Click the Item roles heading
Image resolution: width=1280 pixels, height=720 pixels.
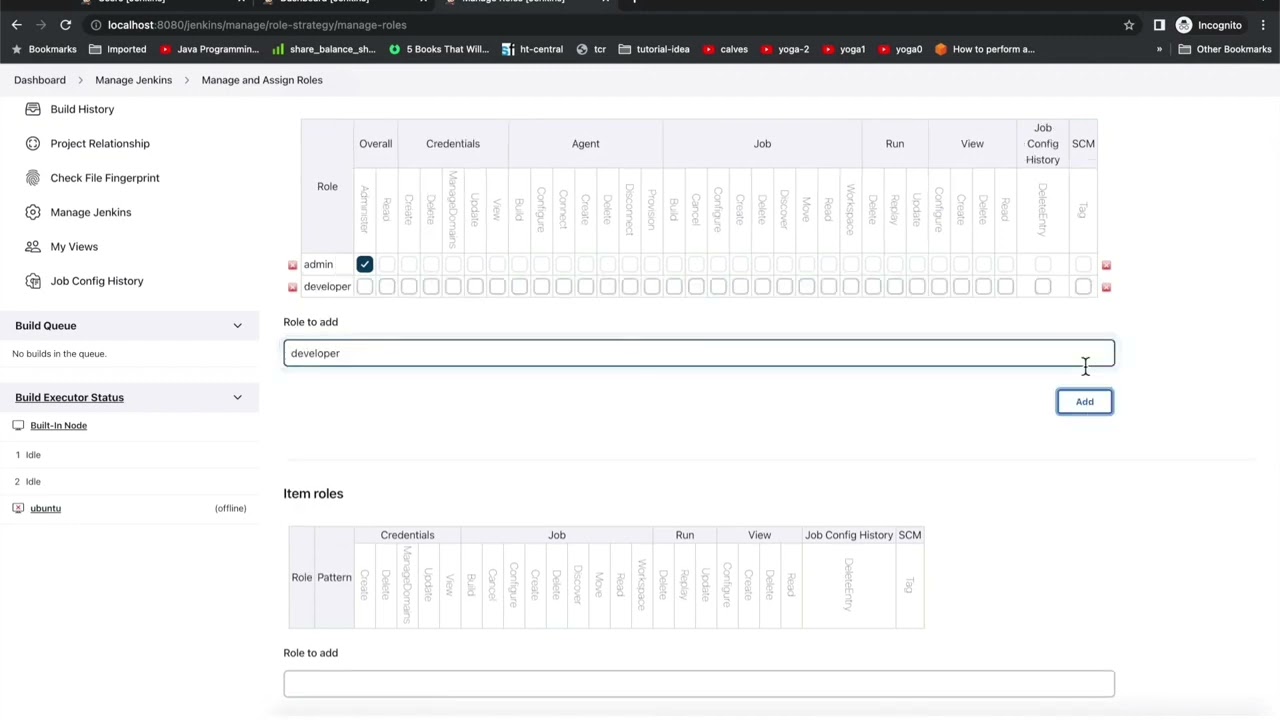[313, 494]
